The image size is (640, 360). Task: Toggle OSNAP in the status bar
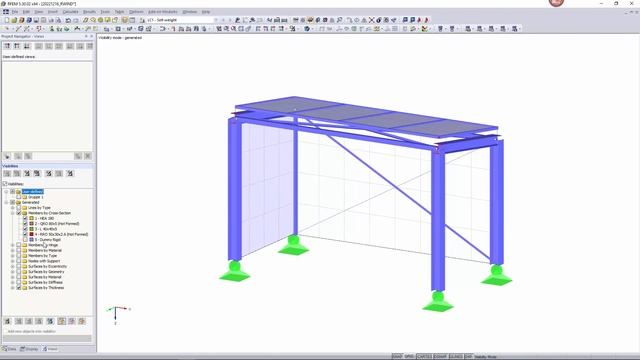(x=440, y=357)
